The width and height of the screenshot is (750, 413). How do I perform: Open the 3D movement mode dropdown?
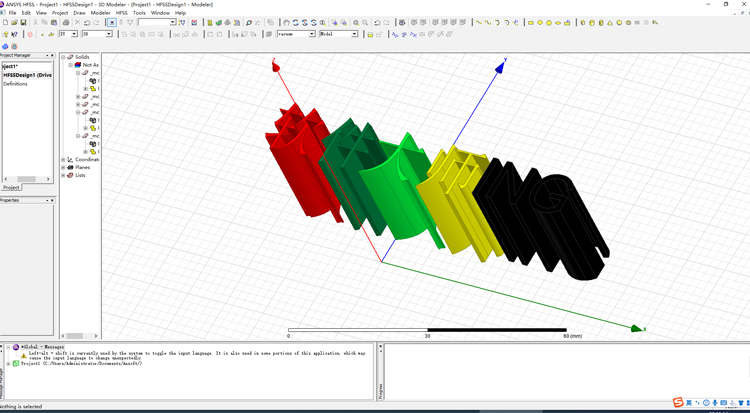click(x=109, y=34)
